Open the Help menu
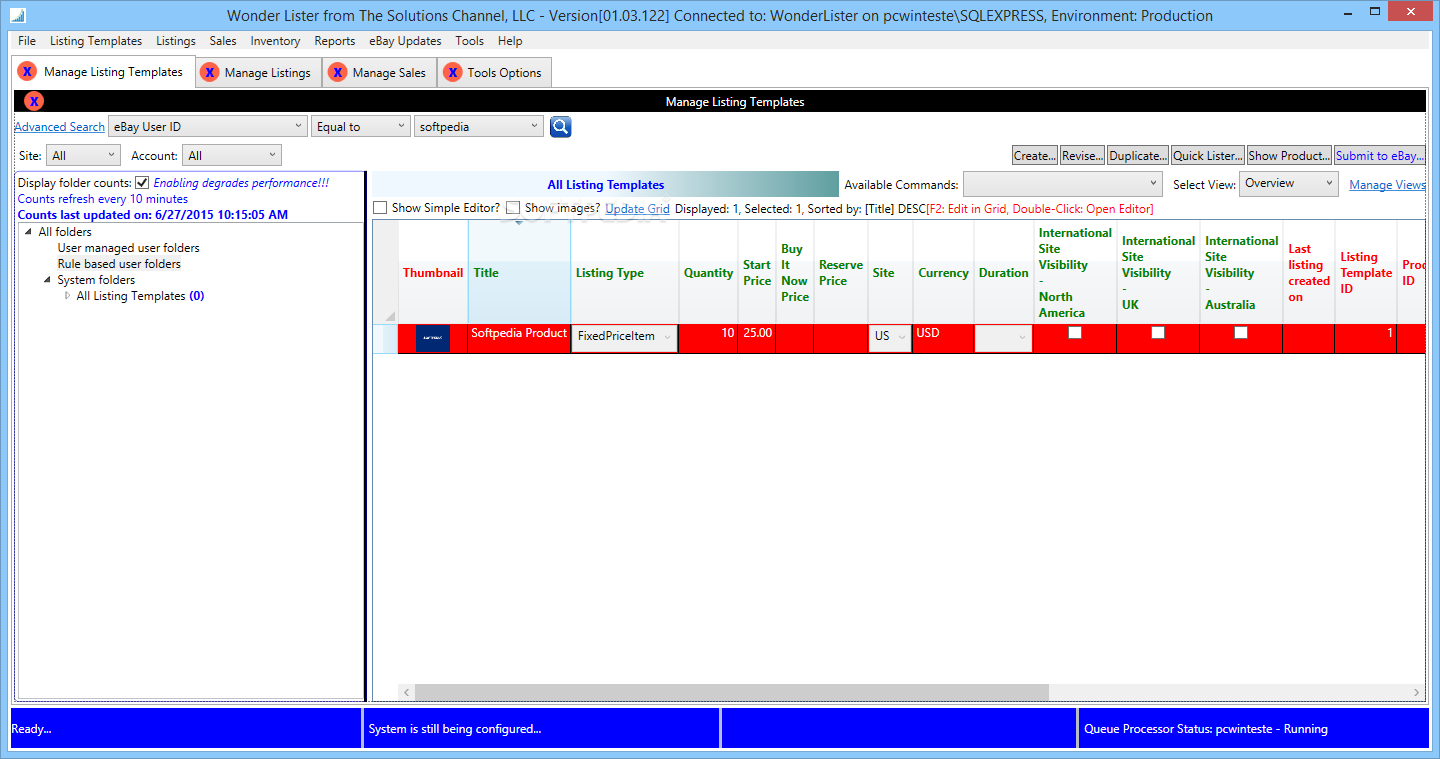Image resolution: width=1440 pixels, height=759 pixels. coord(510,41)
